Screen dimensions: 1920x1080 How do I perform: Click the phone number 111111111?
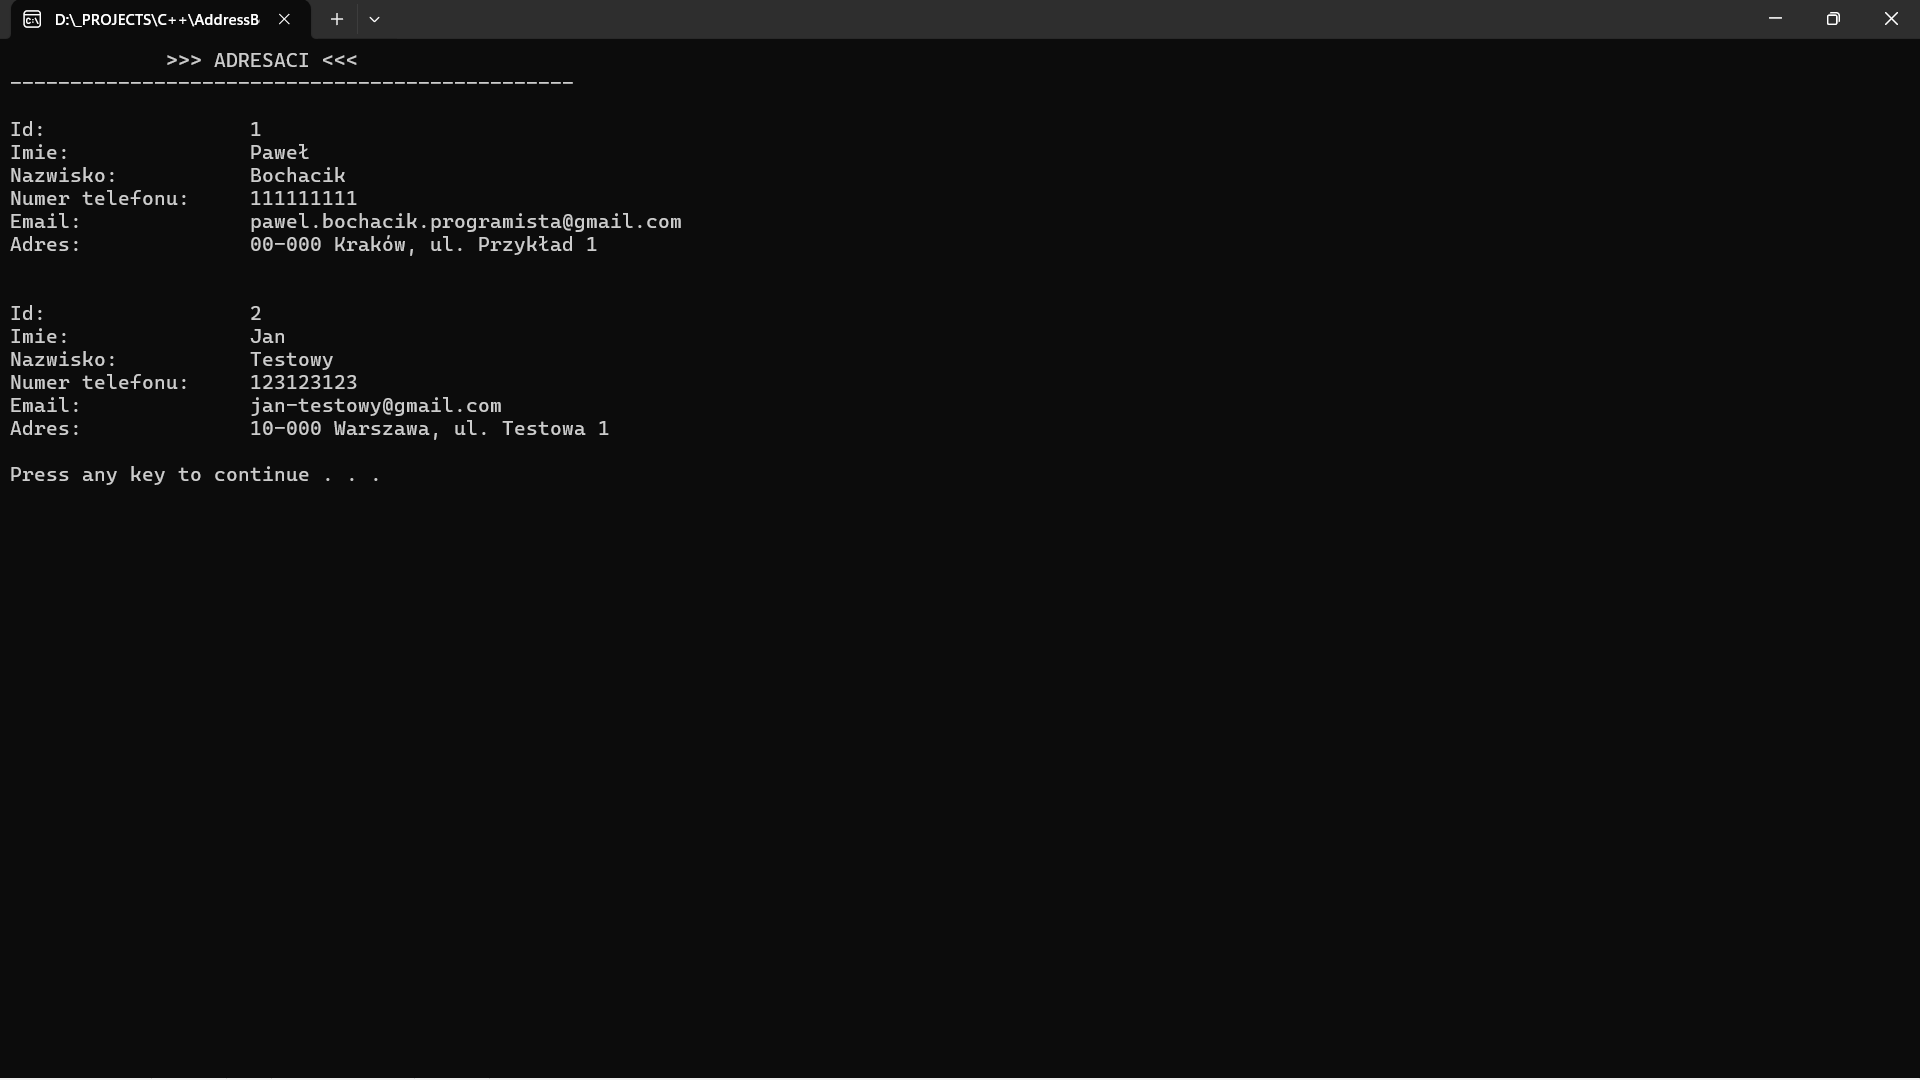(303, 199)
